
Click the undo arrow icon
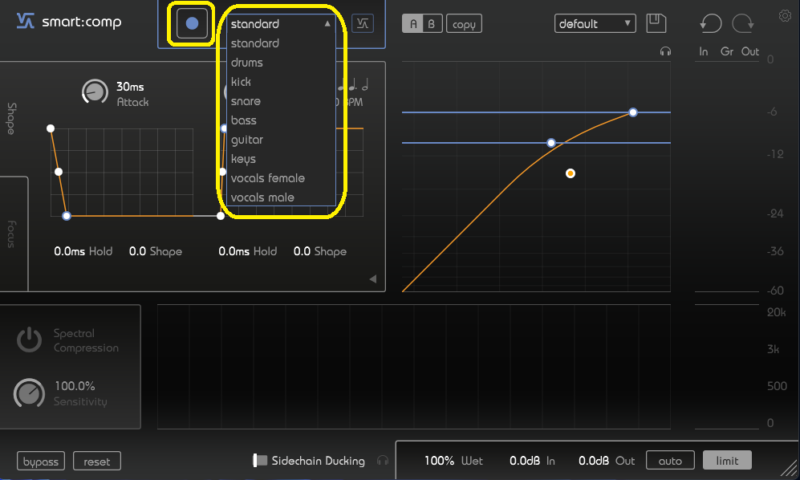click(711, 23)
